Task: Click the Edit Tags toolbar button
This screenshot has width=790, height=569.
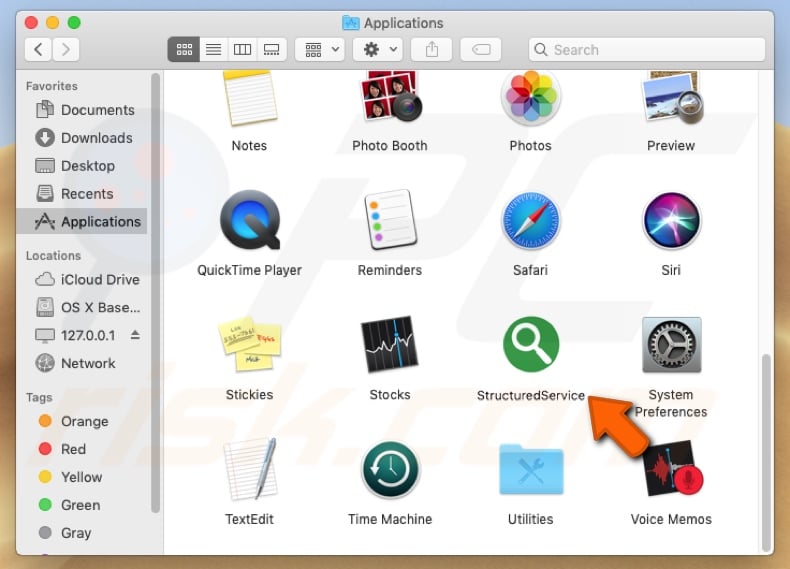Action: point(481,49)
